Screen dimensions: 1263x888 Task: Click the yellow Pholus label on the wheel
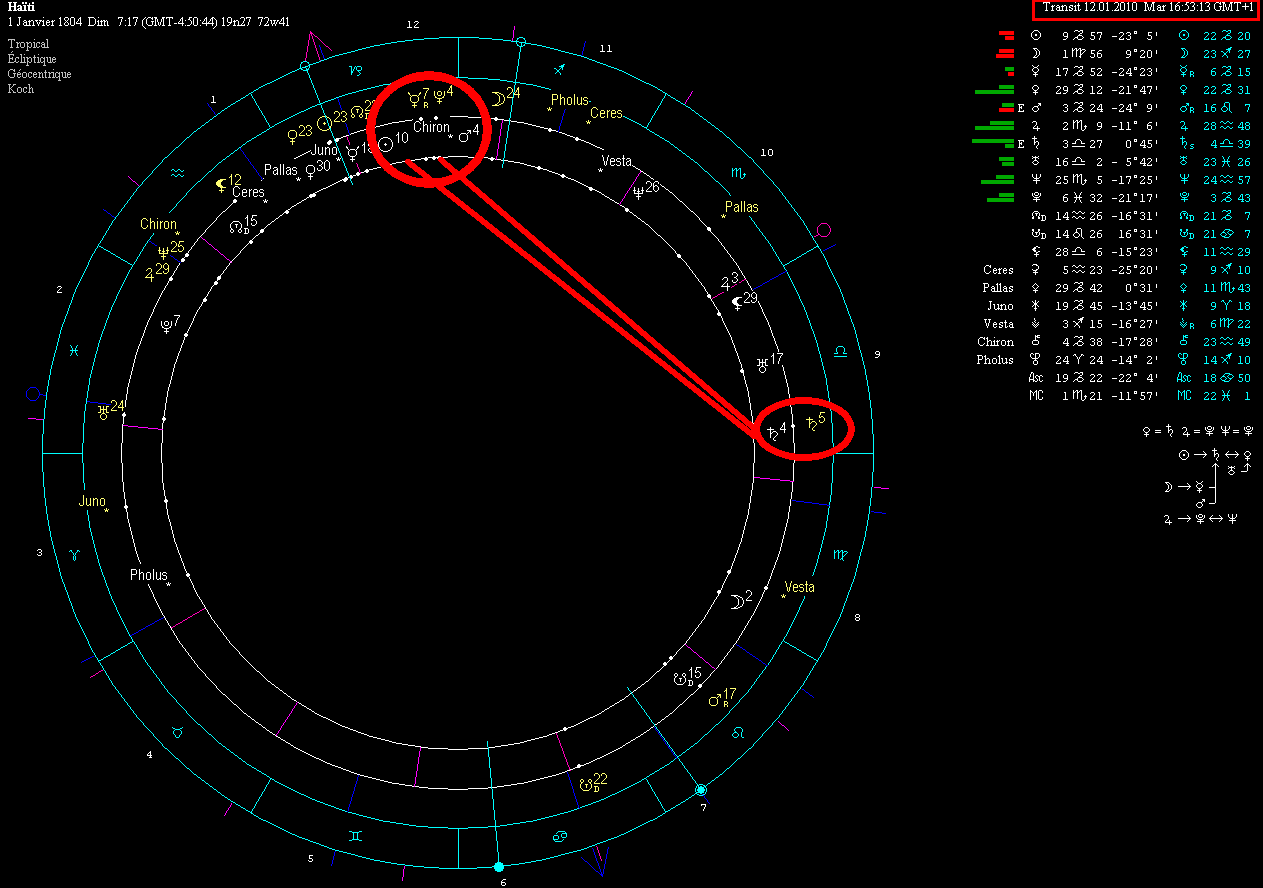[570, 100]
